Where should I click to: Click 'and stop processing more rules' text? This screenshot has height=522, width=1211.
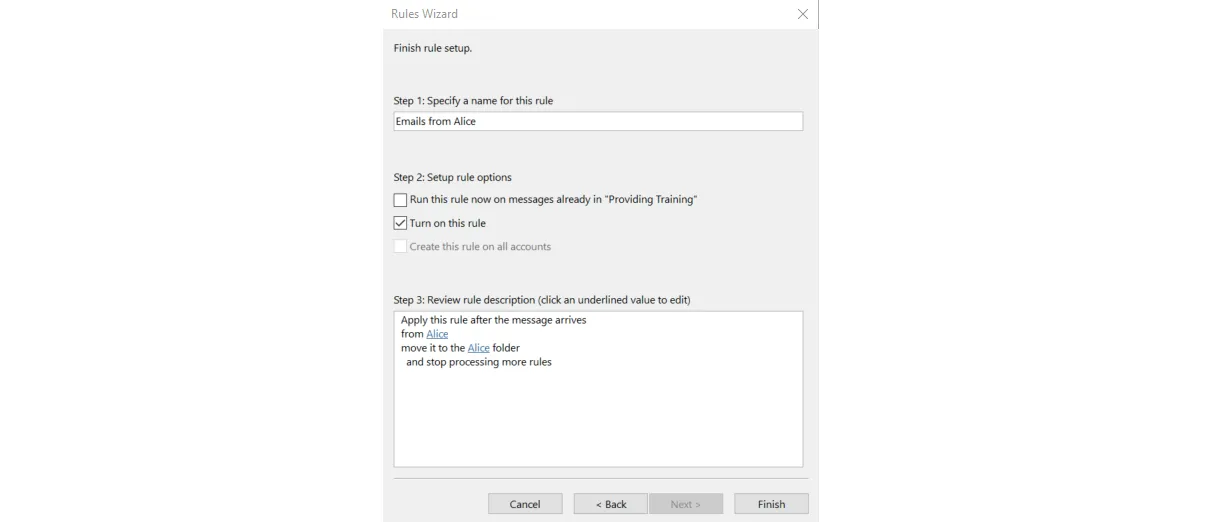click(479, 362)
